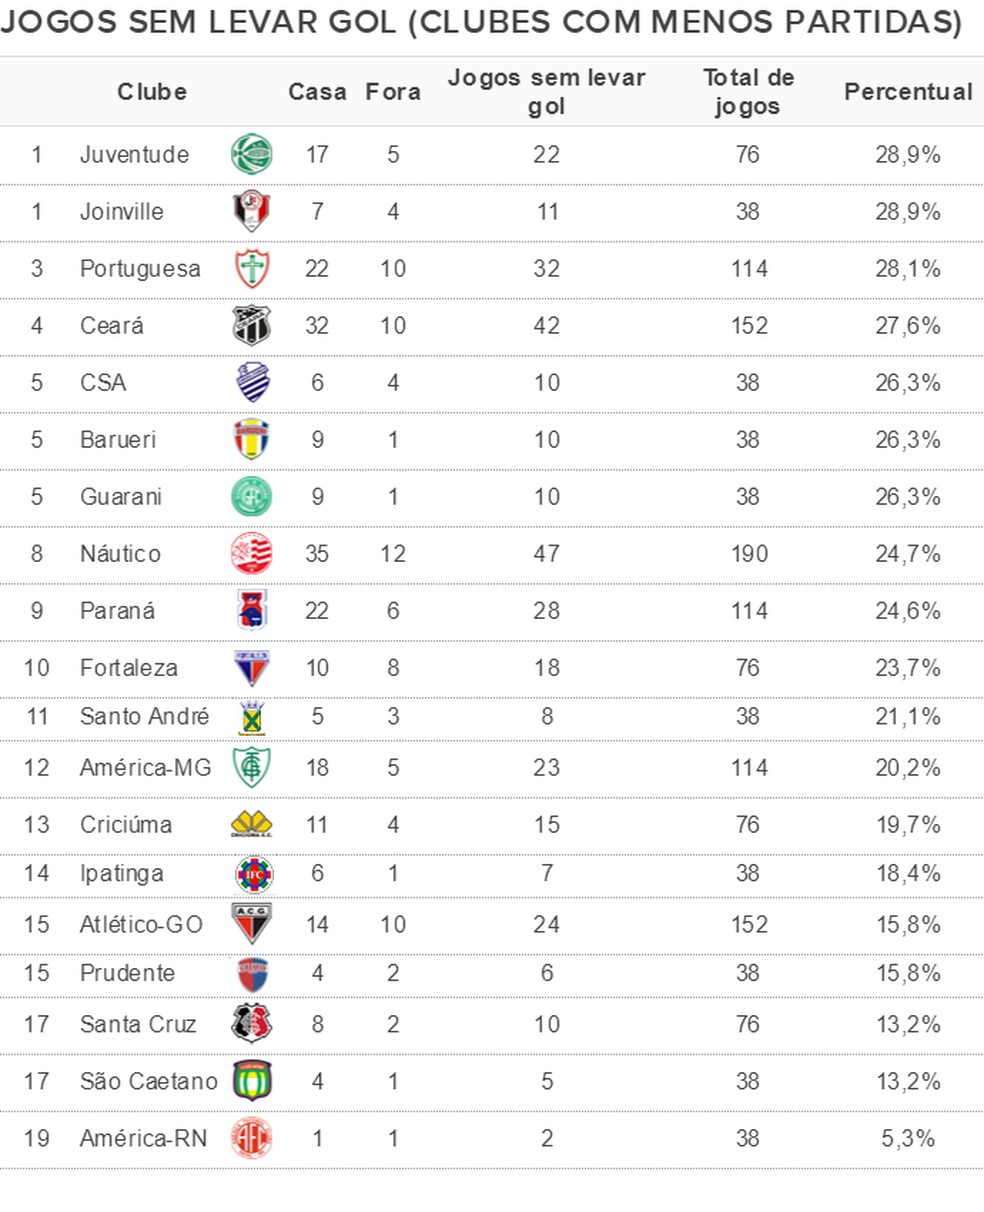Click the Juventude club crest

251,154
